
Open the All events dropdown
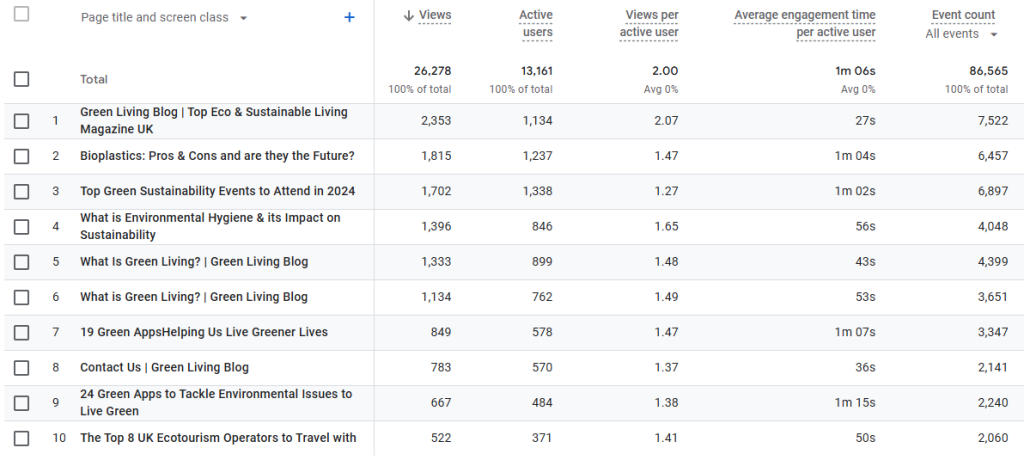pyautogui.click(x=961, y=34)
